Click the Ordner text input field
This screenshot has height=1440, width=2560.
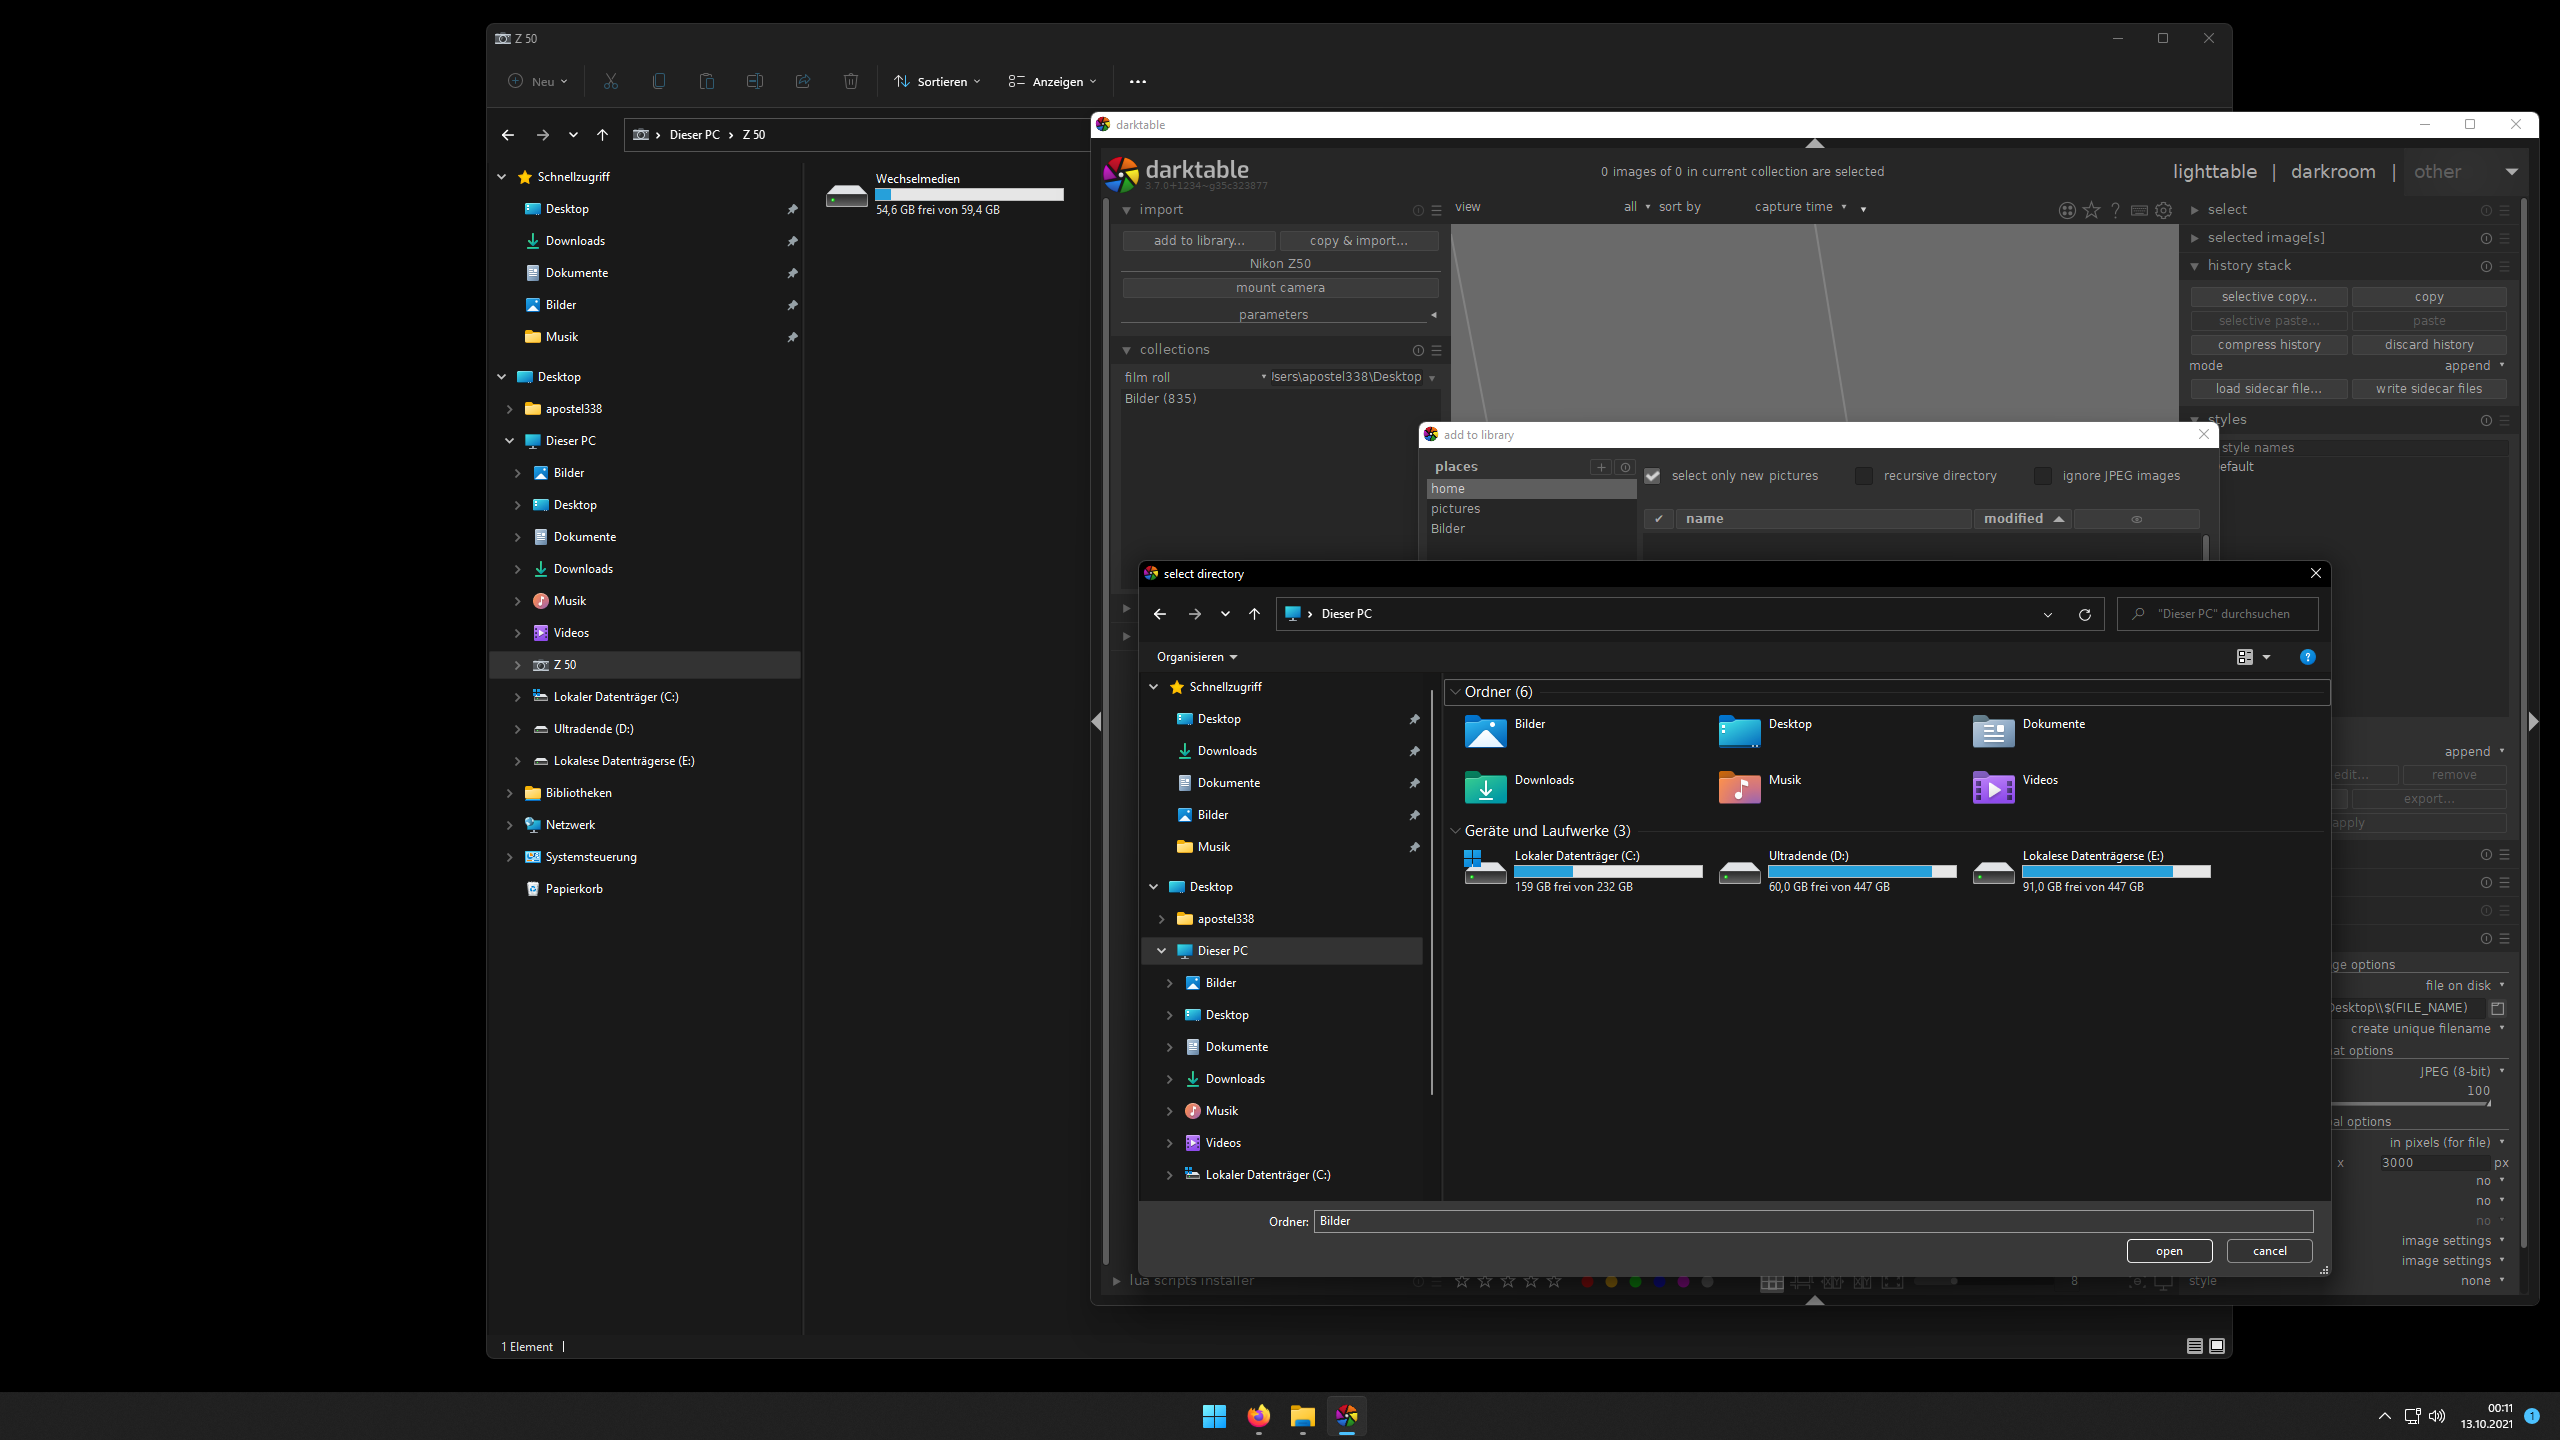tap(1812, 1221)
